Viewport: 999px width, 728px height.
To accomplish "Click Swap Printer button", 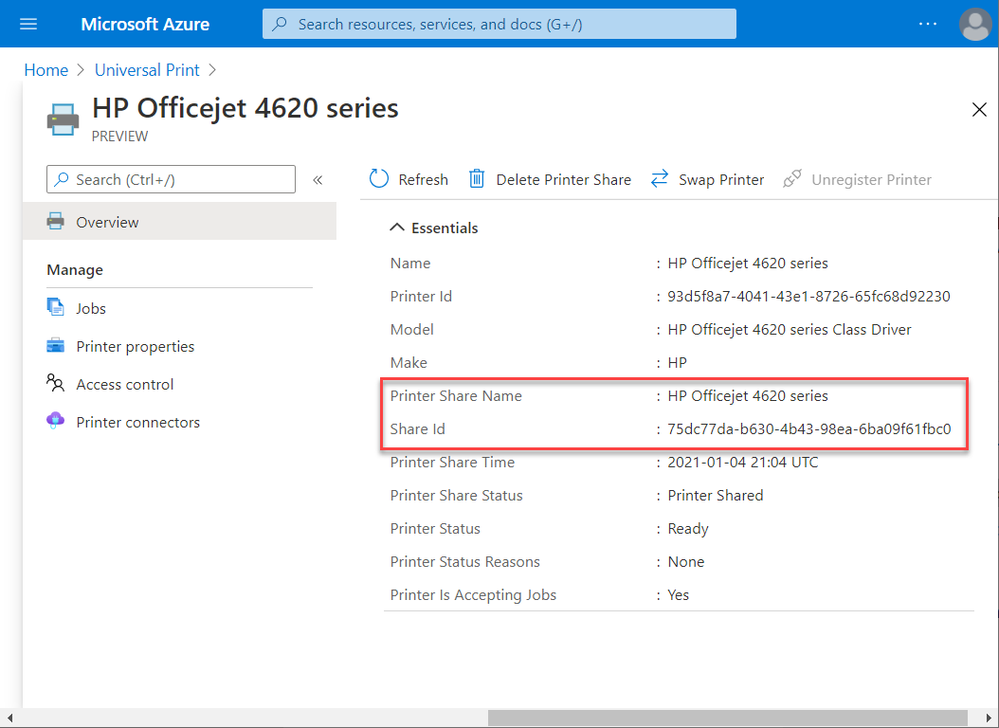I will [x=707, y=180].
